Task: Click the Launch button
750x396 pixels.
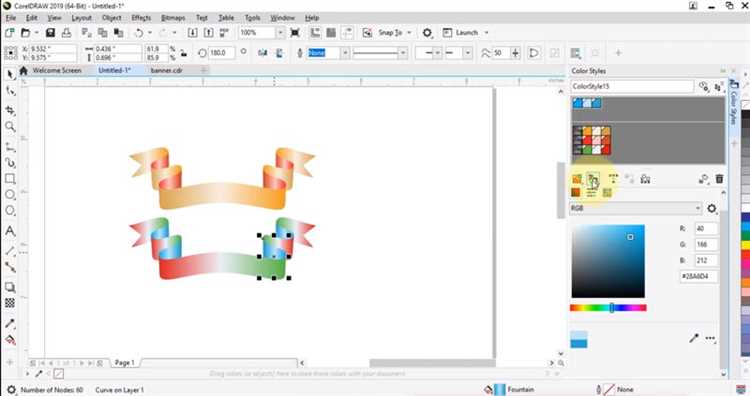Action: (461, 33)
